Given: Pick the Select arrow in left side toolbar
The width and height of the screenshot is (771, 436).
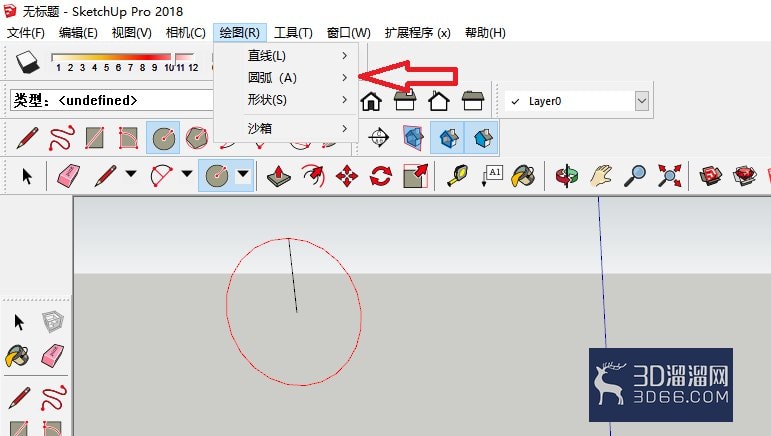Looking at the screenshot, I should tap(19, 322).
